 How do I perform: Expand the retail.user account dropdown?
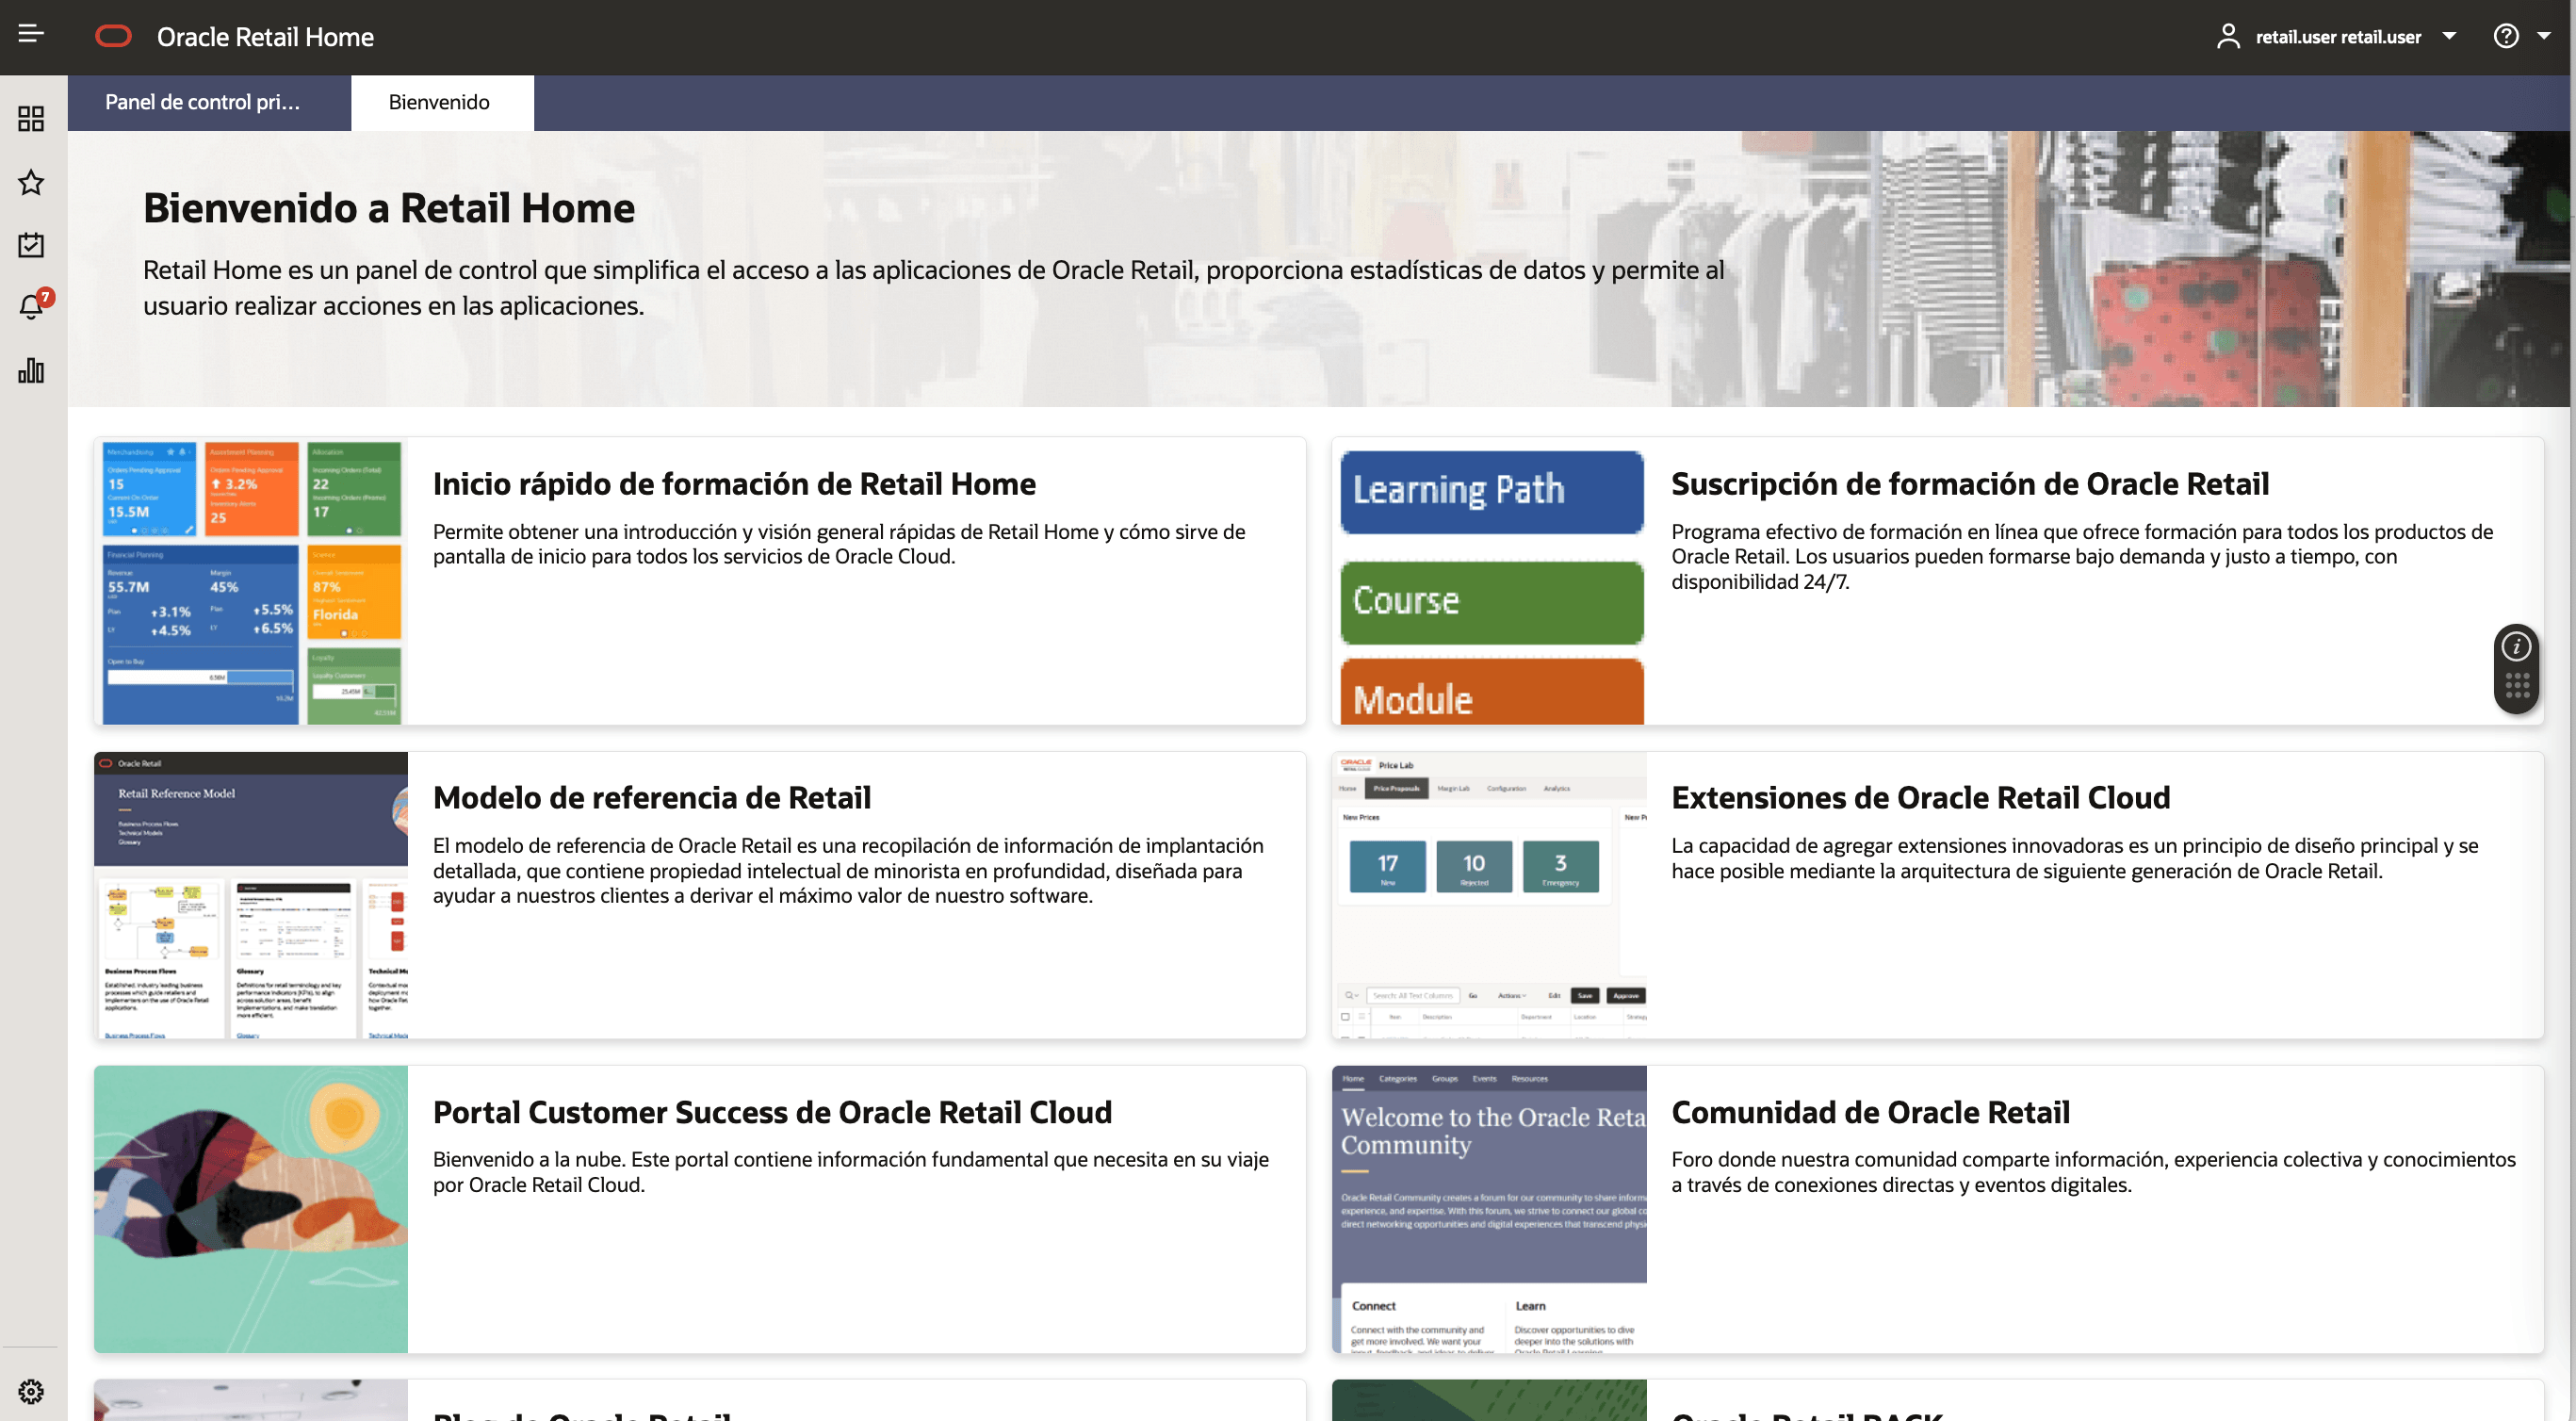pyautogui.click(x=2449, y=37)
